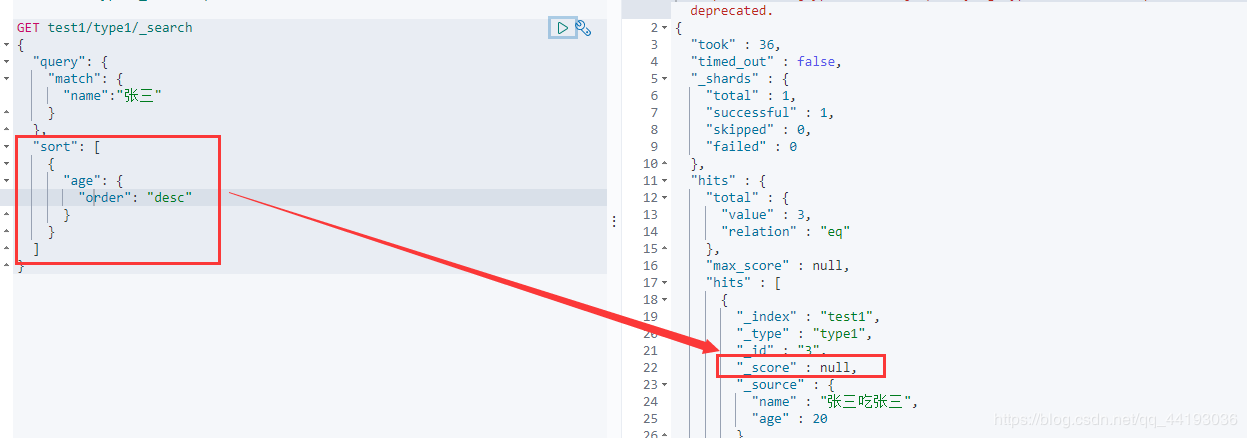Click the "match": { line in the request

pos(85,79)
